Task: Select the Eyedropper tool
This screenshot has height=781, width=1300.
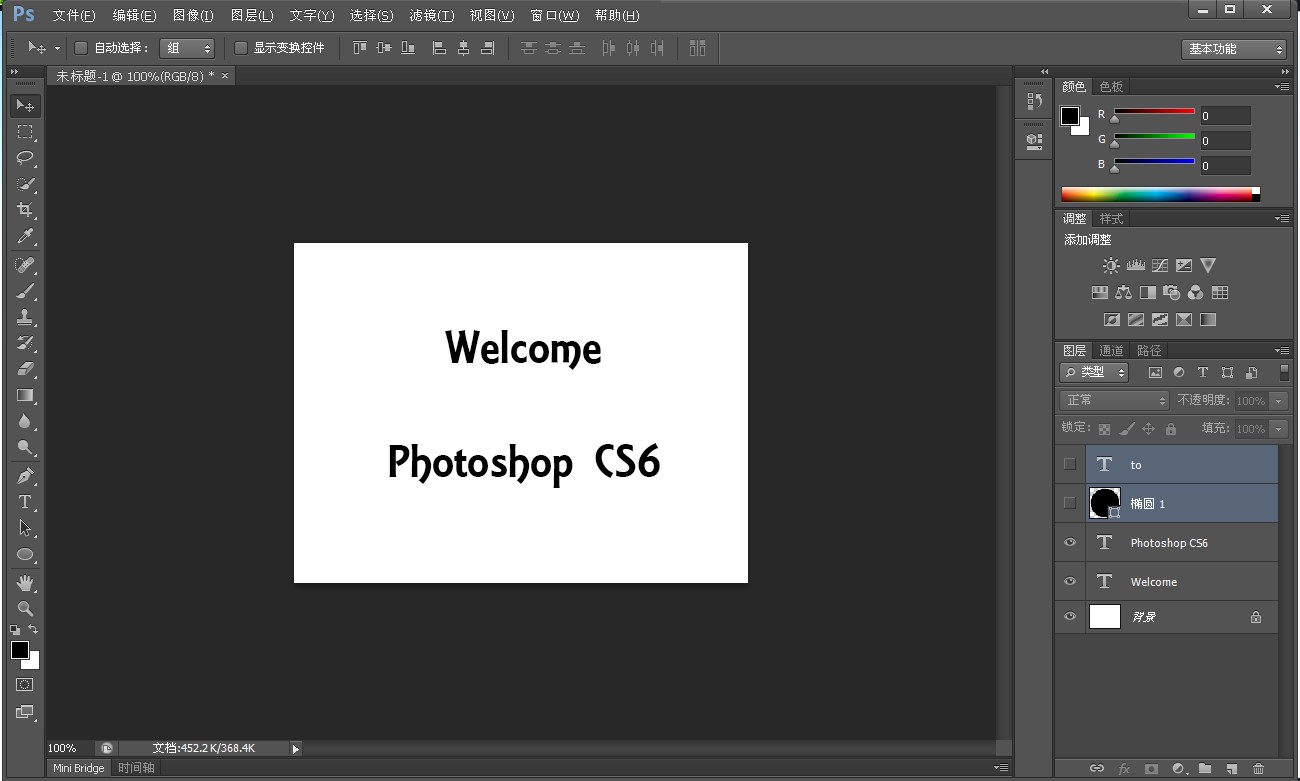Action: click(x=25, y=236)
